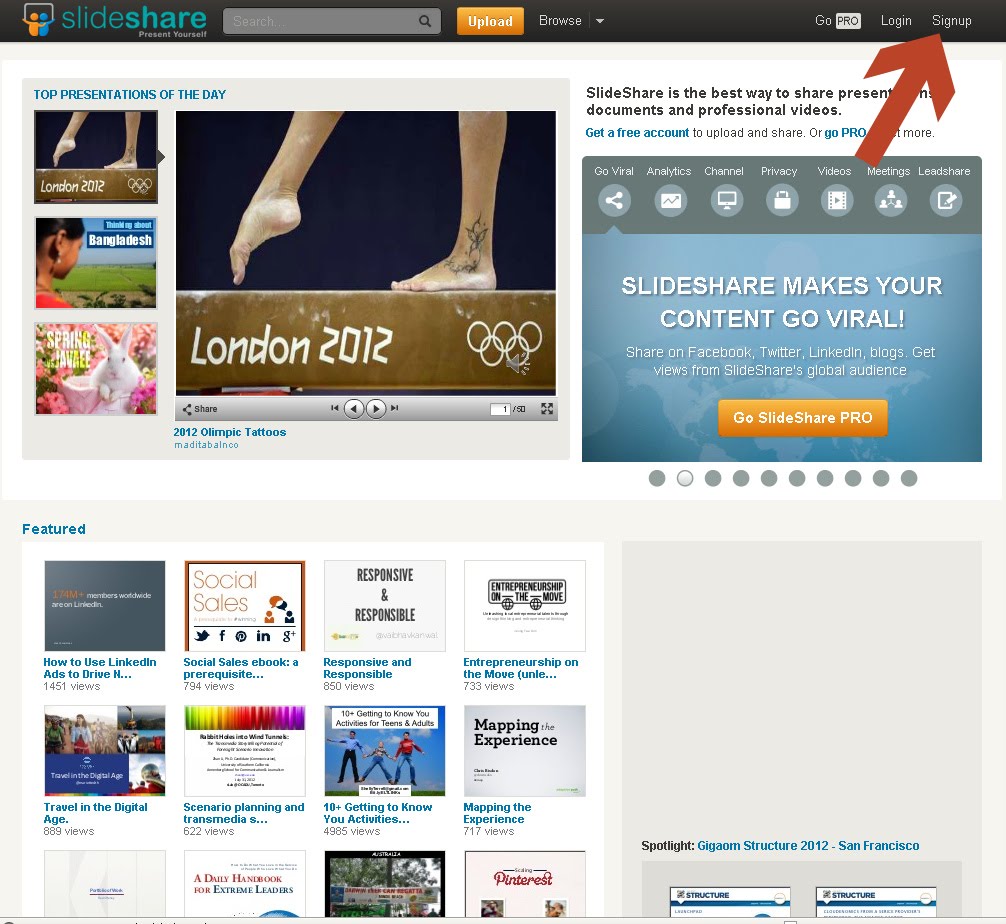Go to next slide in player
The width and height of the screenshot is (1006, 924).
tap(376, 409)
